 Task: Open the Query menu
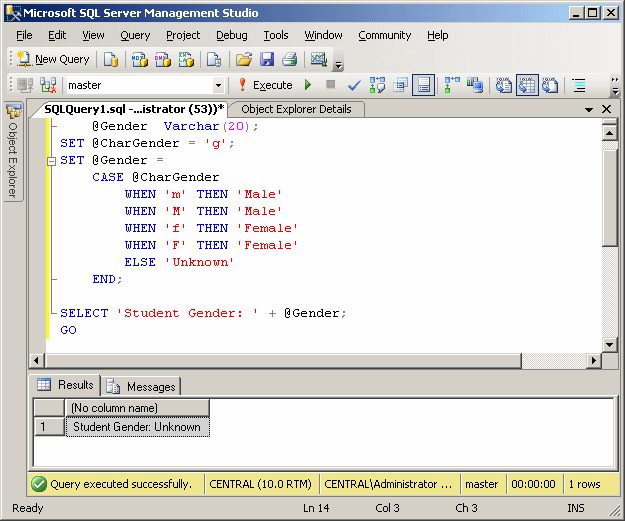[x=135, y=35]
